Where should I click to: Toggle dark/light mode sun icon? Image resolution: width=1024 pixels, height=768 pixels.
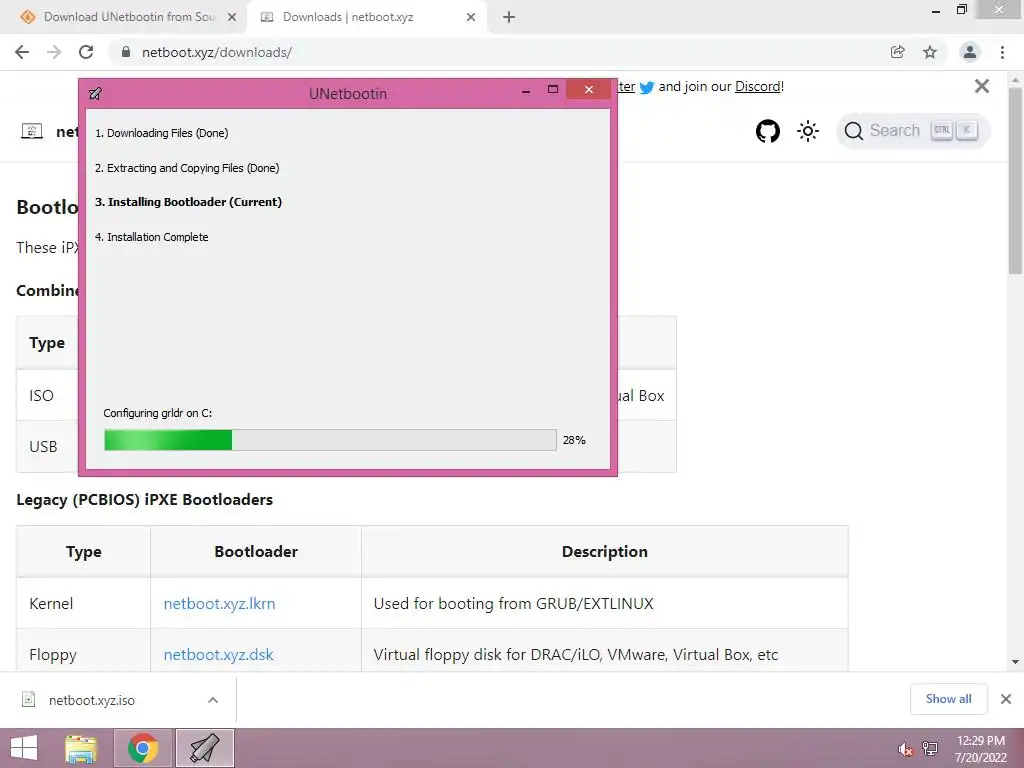(x=808, y=131)
